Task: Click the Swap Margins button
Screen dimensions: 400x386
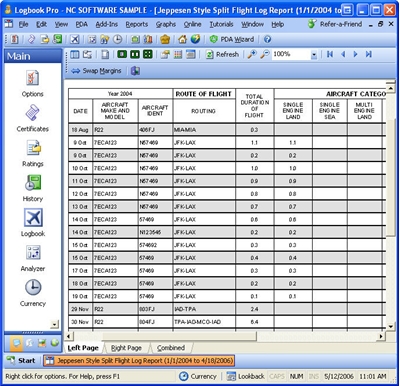Action: point(96,71)
